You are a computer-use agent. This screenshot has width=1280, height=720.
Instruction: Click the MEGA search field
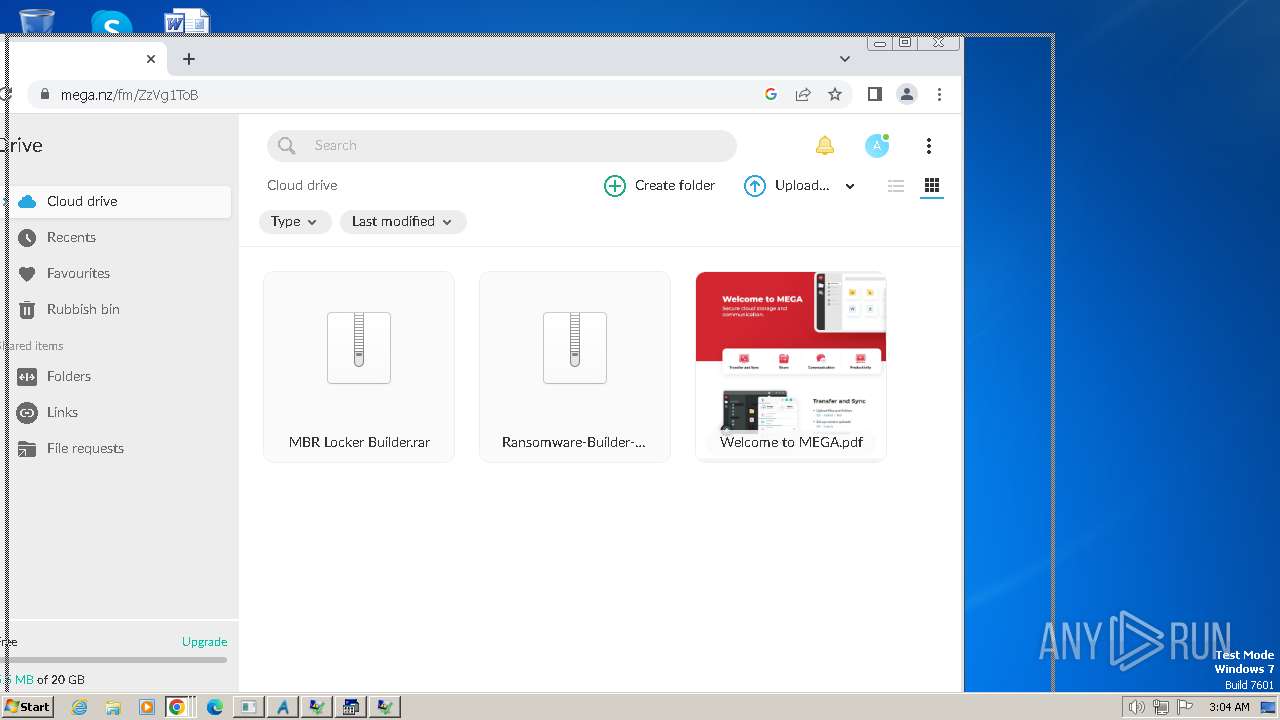[502, 146]
